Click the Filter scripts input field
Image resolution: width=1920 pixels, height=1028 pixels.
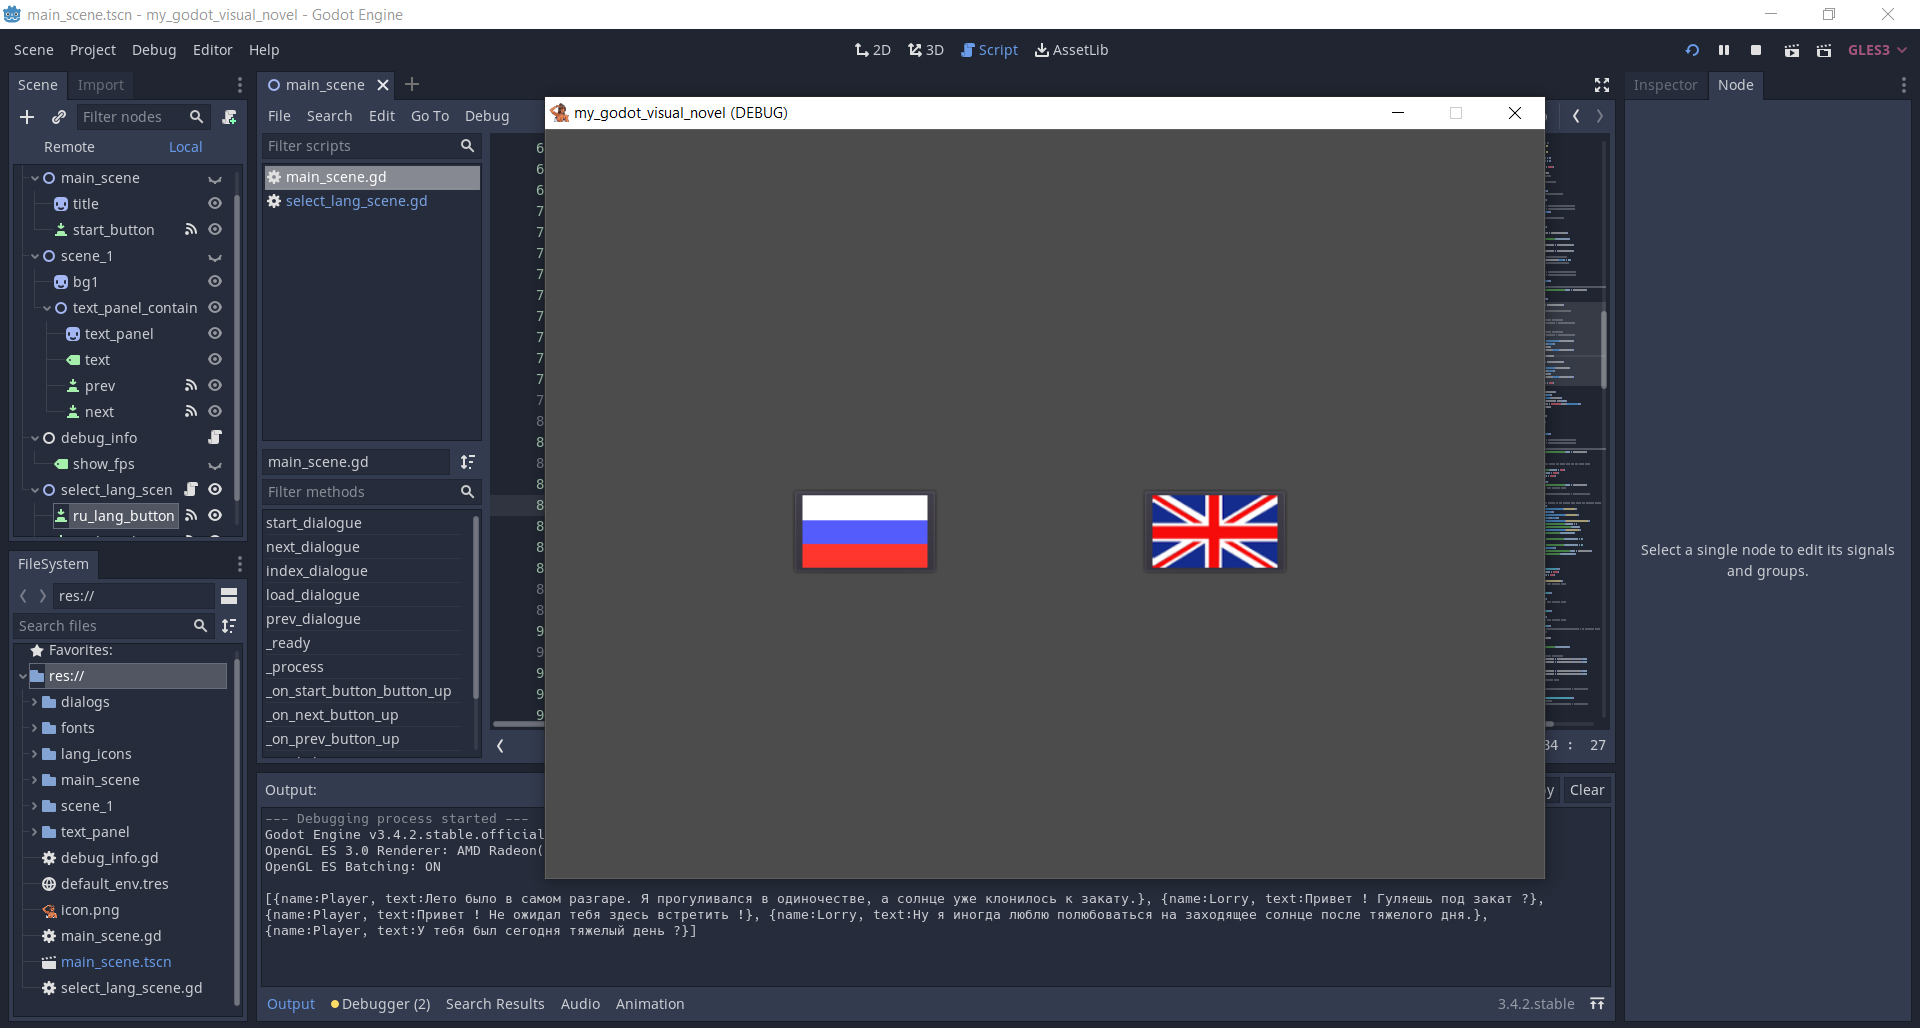point(371,146)
